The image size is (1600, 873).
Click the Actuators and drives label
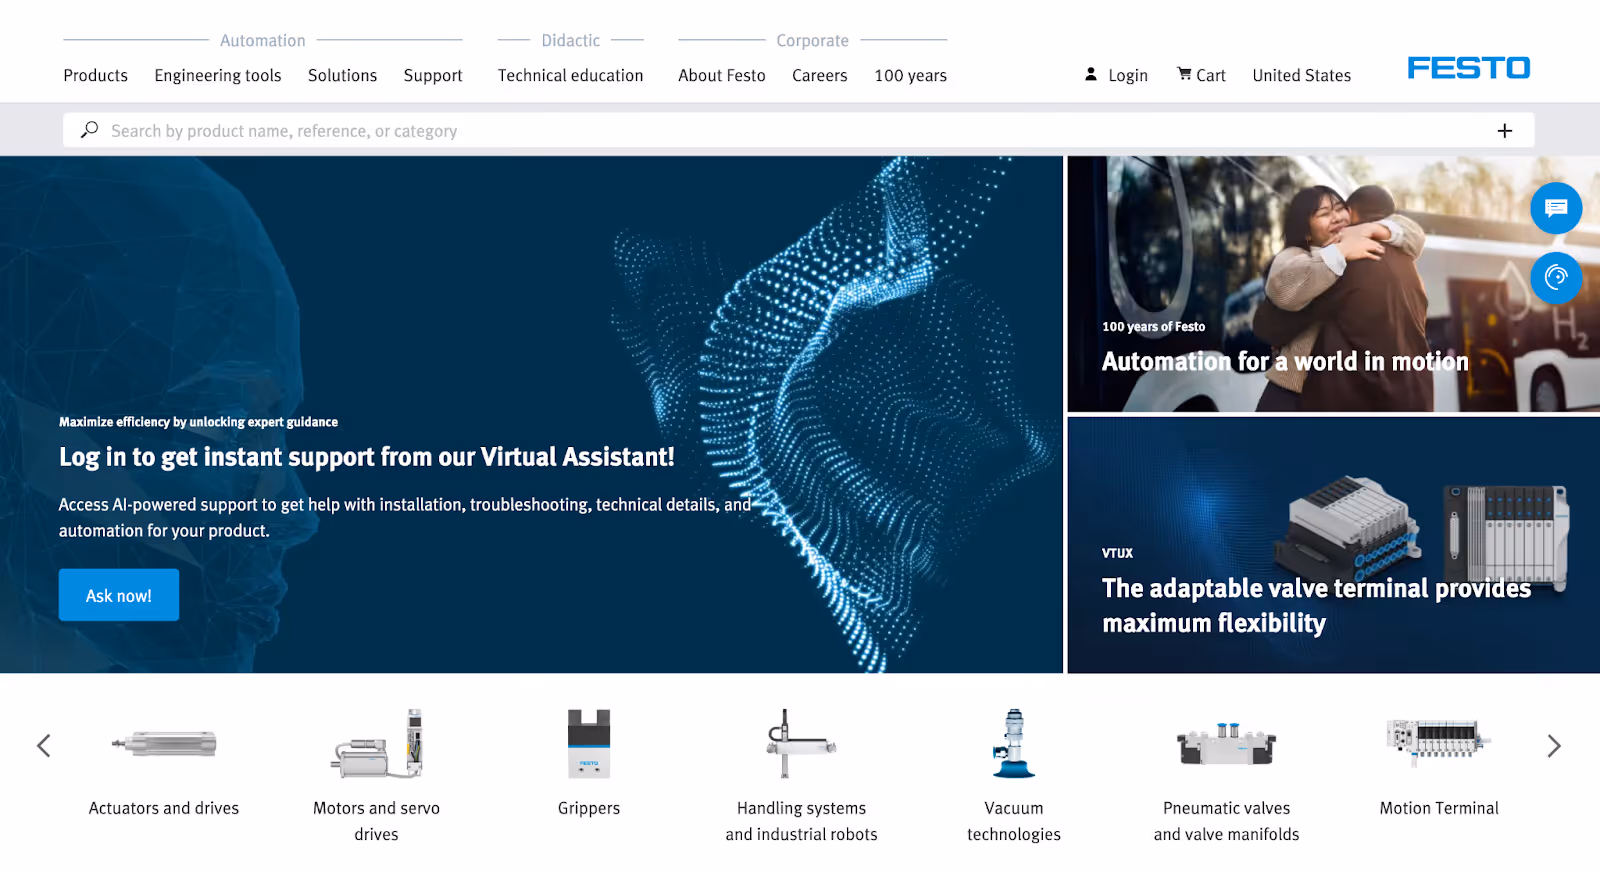tap(164, 808)
